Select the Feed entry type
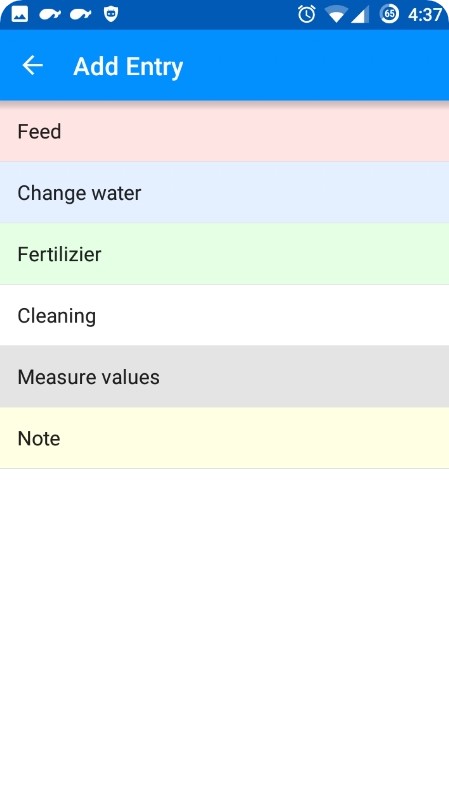 [224, 131]
